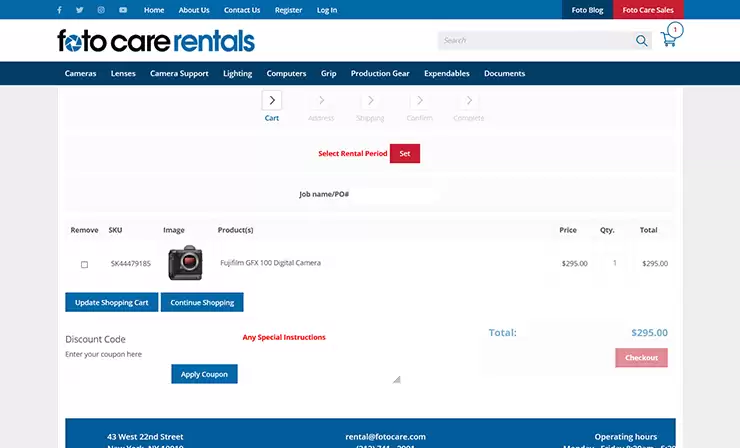Open the Facebook social icon
Image resolution: width=740 pixels, height=448 pixels.
pos(59,10)
